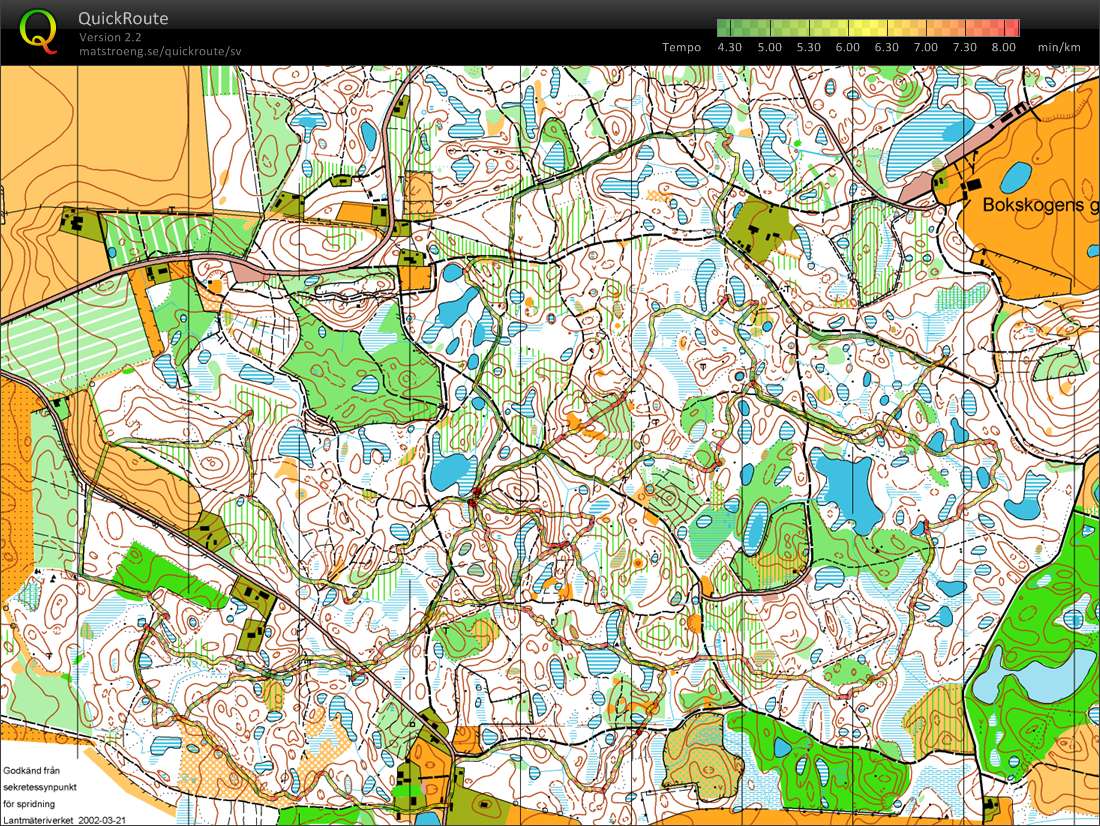Click the QuickRoute title text
1100x826 pixels.
click(123, 18)
